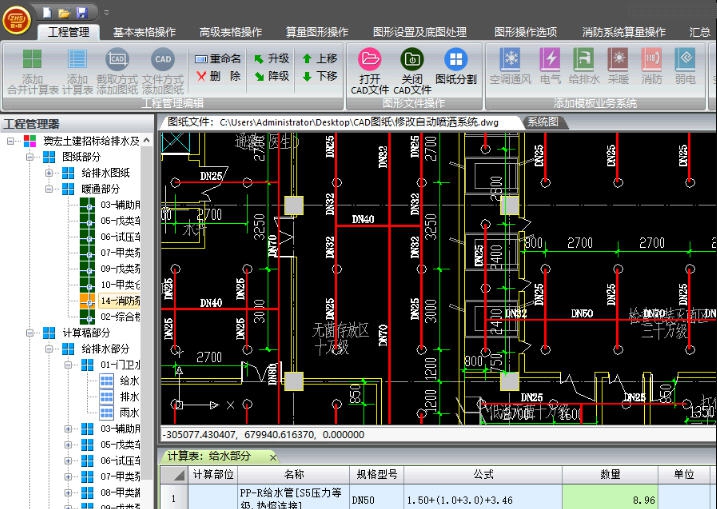Switch to the 算量图形操作 ribbon tab

pos(316,32)
